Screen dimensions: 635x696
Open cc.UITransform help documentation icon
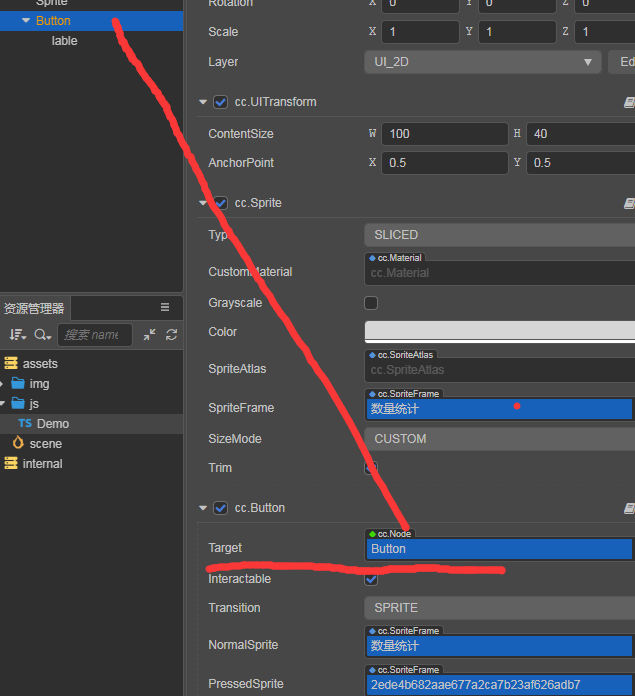pyautogui.click(x=629, y=102)
